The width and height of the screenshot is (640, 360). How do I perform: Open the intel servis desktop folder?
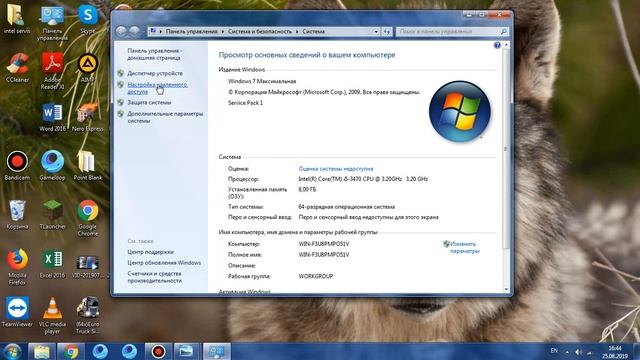17,19
